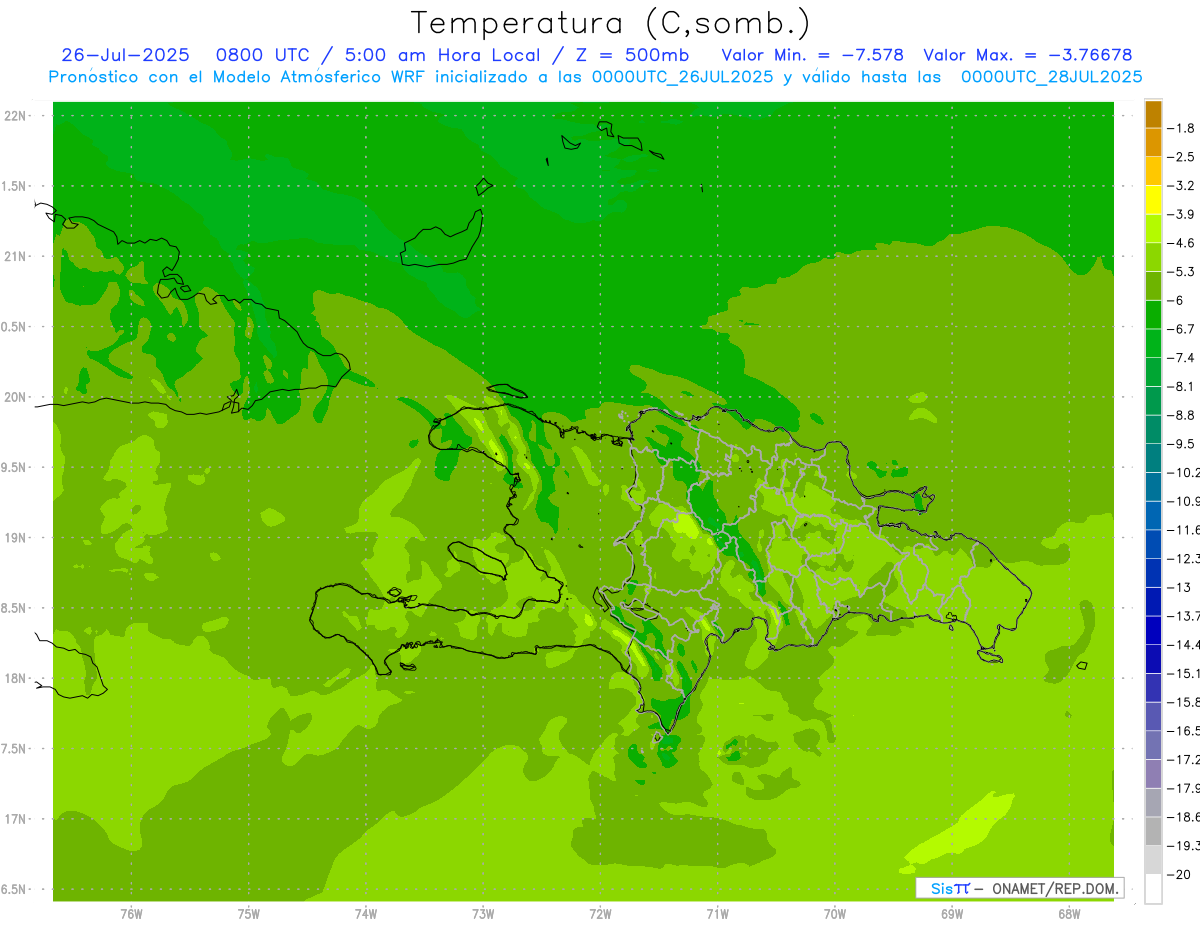
Task: Click the '-5.3' colorbar value
Action: 1182,272
